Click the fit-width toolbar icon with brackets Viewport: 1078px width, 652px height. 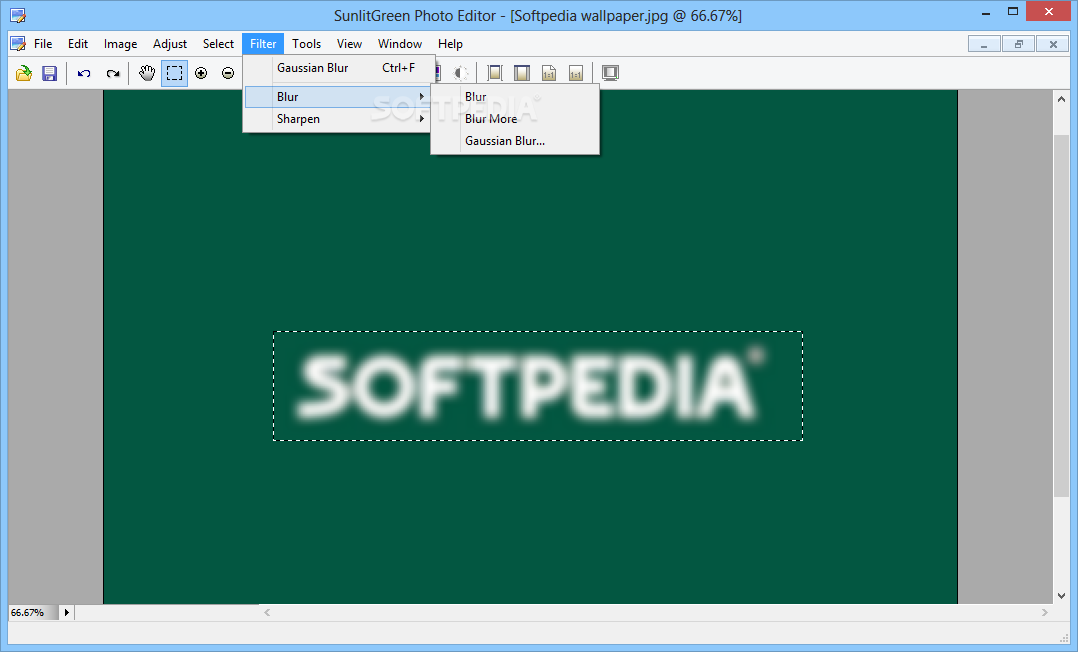(x=495, y=73)
